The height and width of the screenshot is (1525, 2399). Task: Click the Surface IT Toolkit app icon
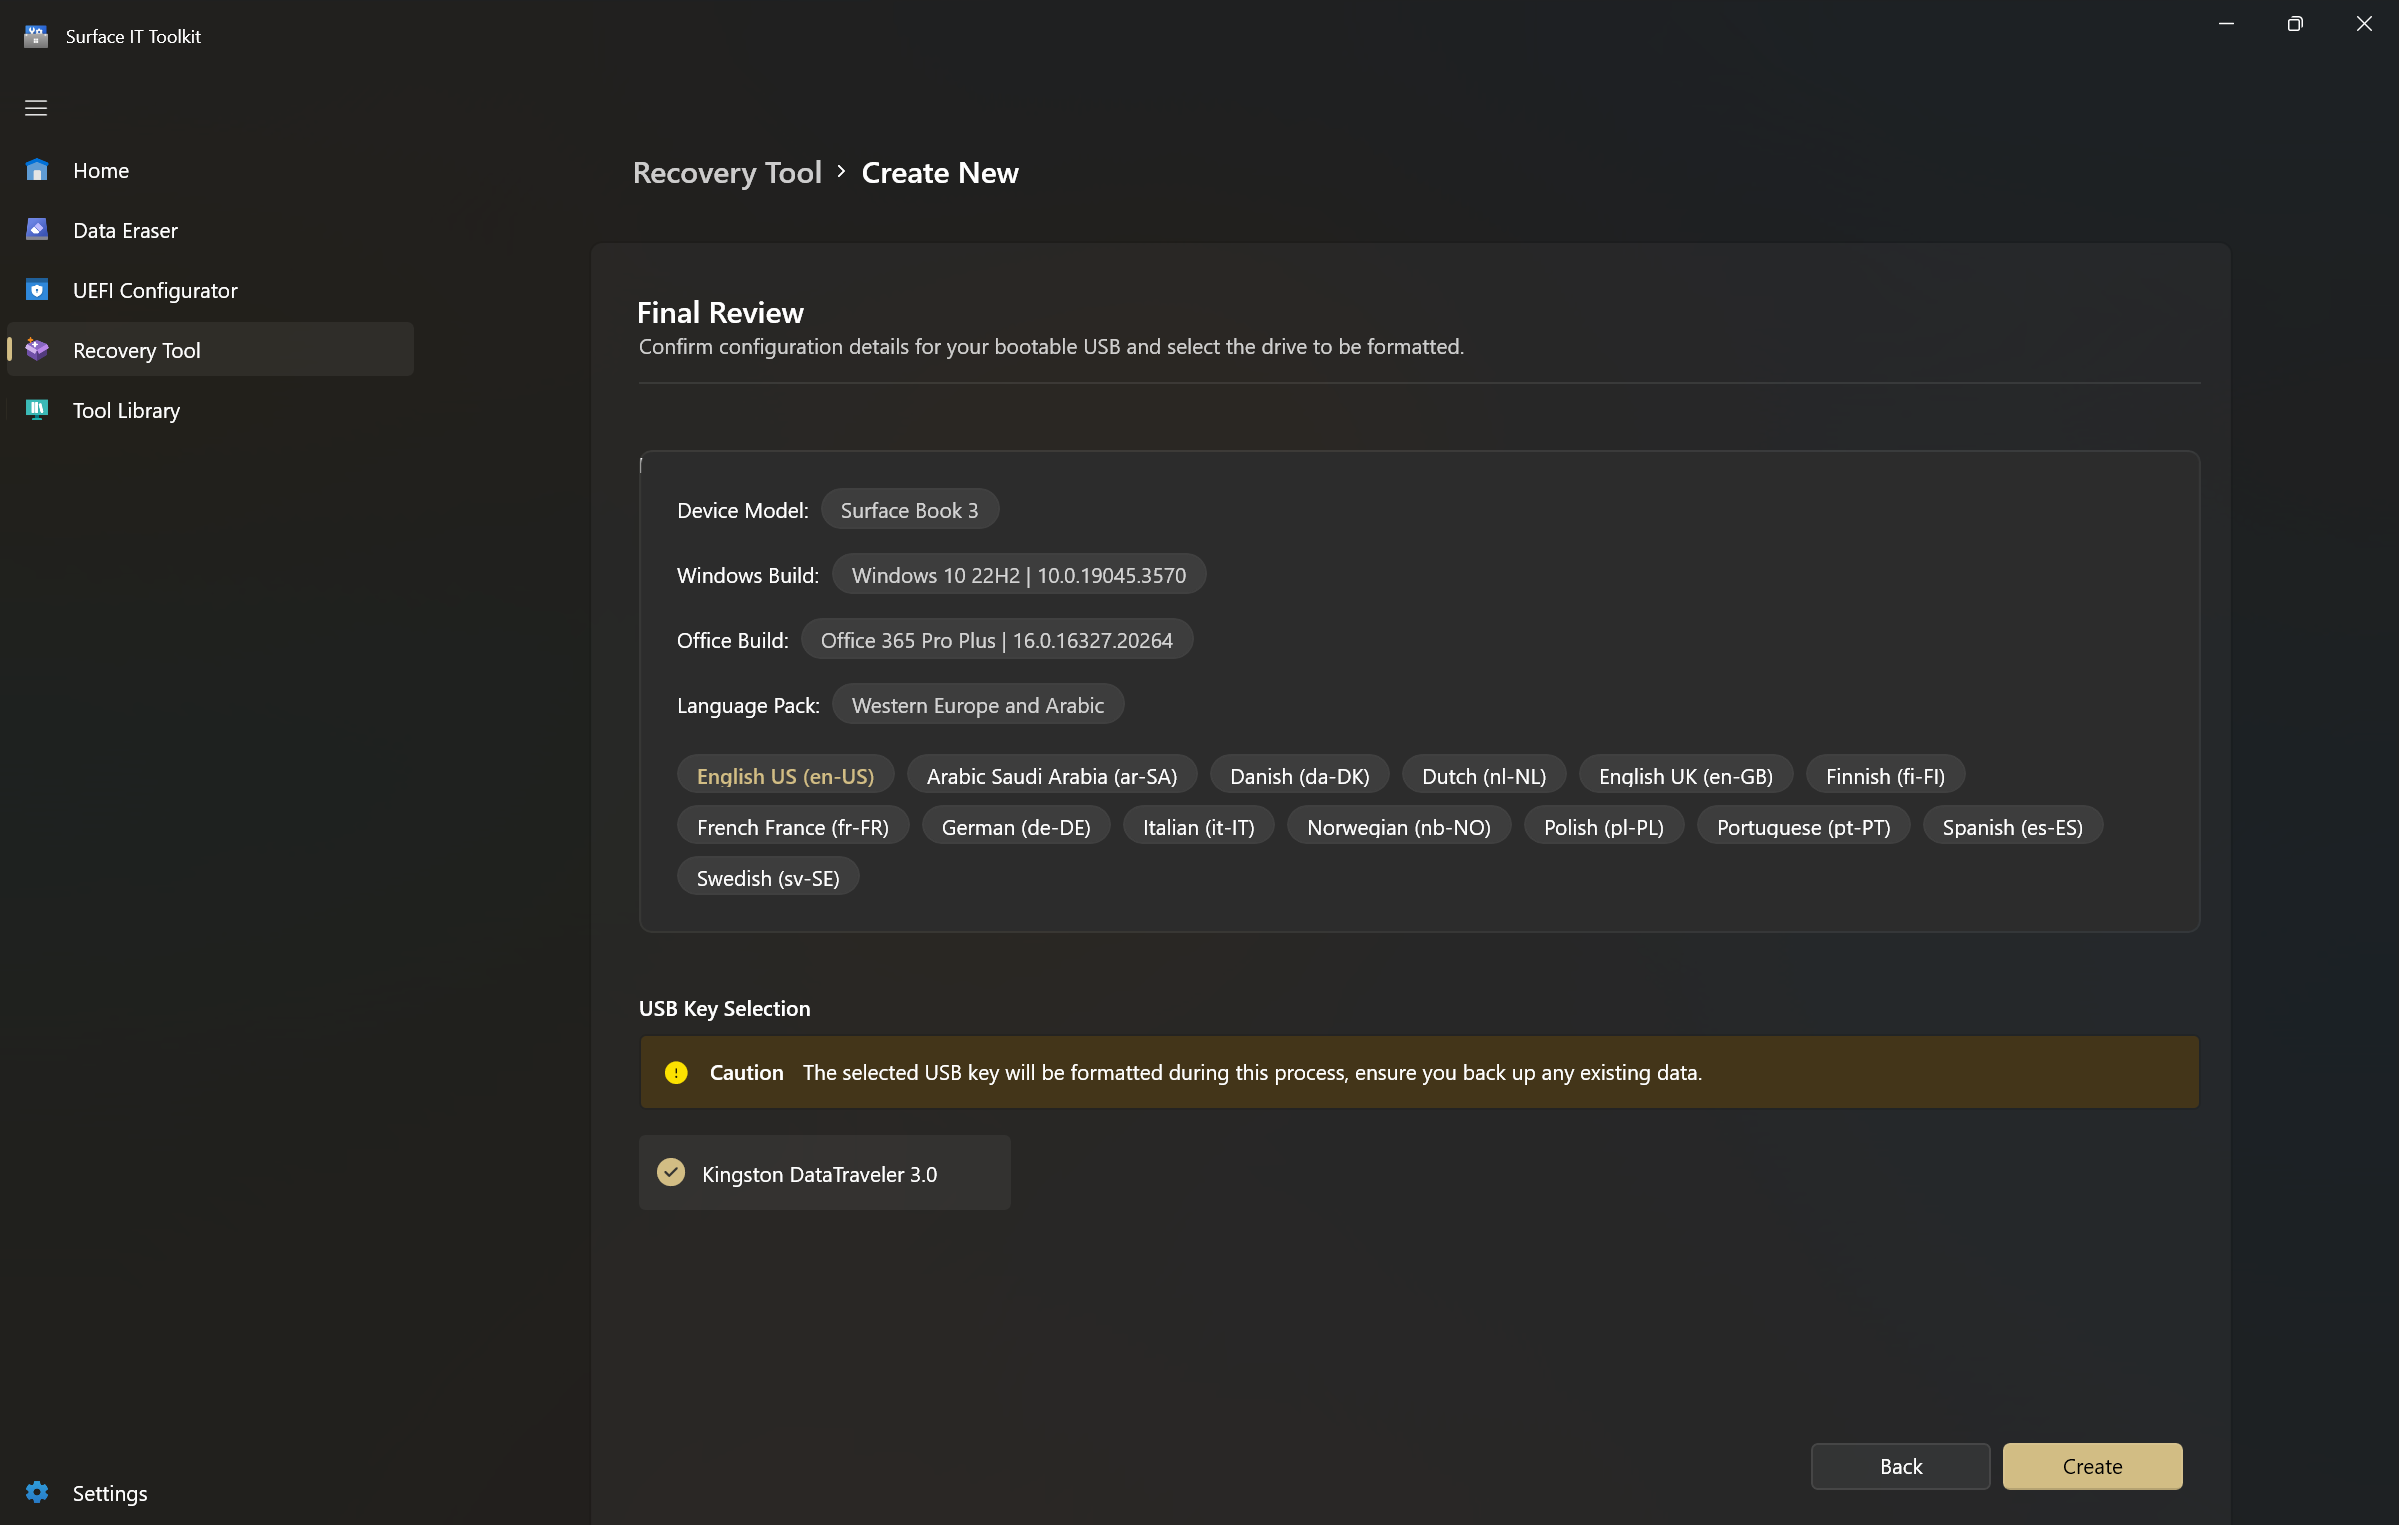coord(36,36)
